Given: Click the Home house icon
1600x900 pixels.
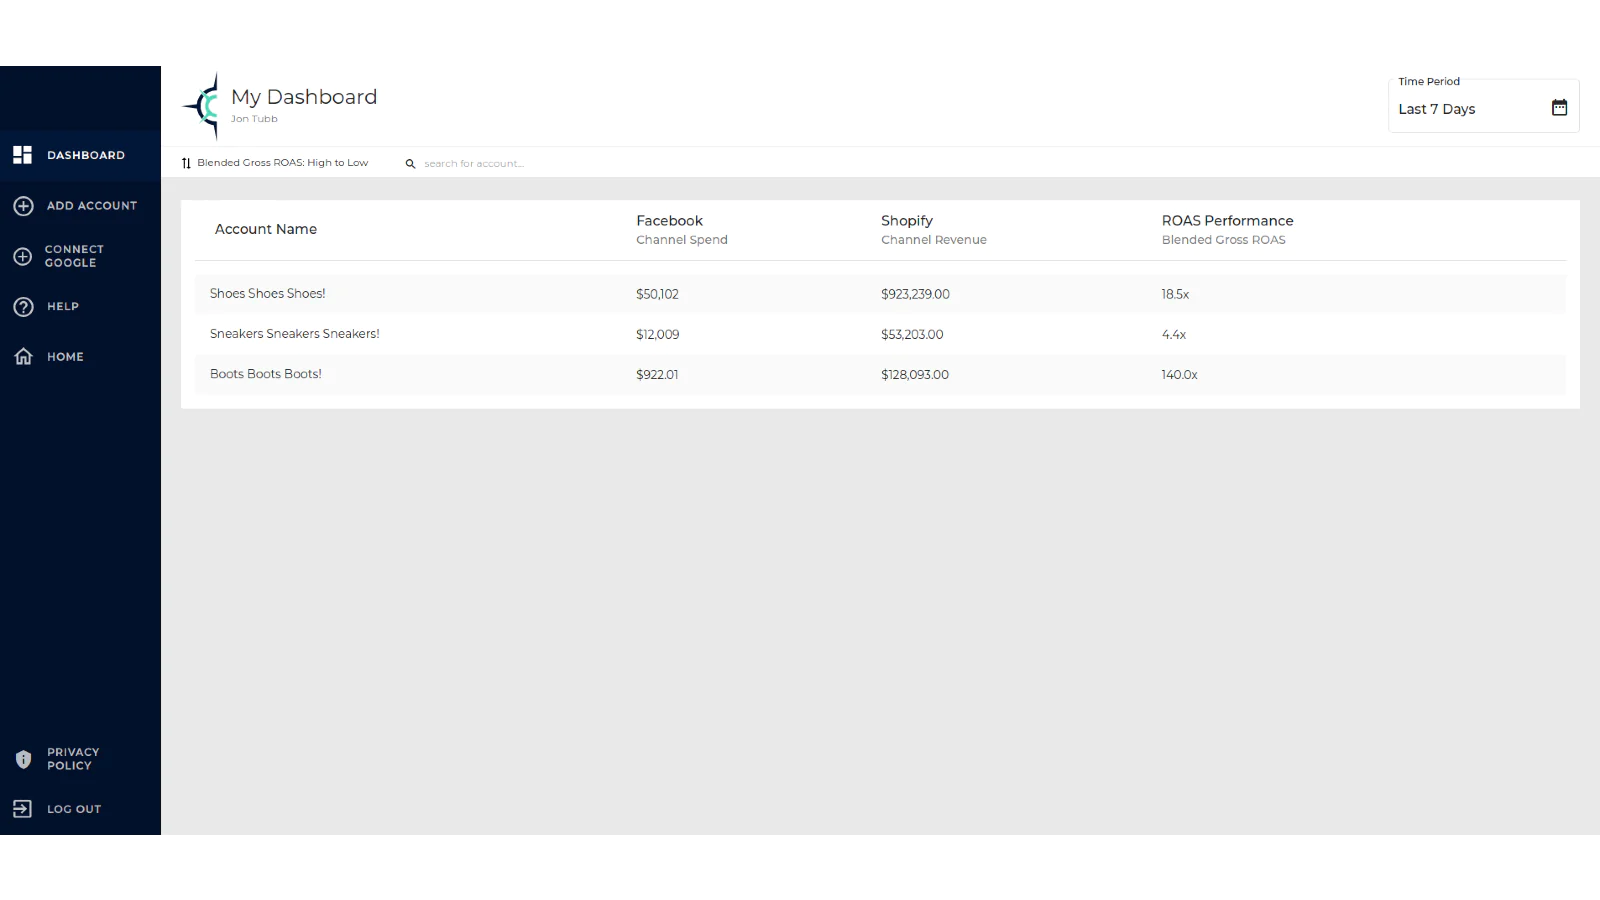Looking at the screenshot, I should 23,357.
